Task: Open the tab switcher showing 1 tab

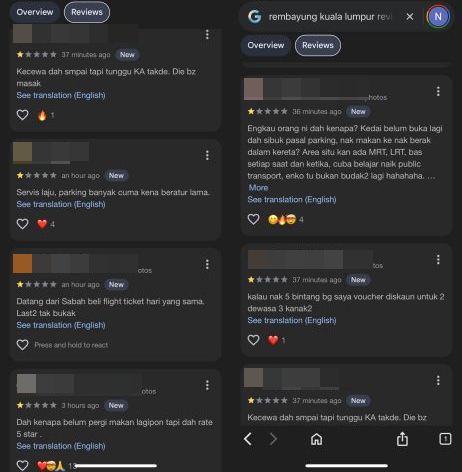Action: pos(445,439)
